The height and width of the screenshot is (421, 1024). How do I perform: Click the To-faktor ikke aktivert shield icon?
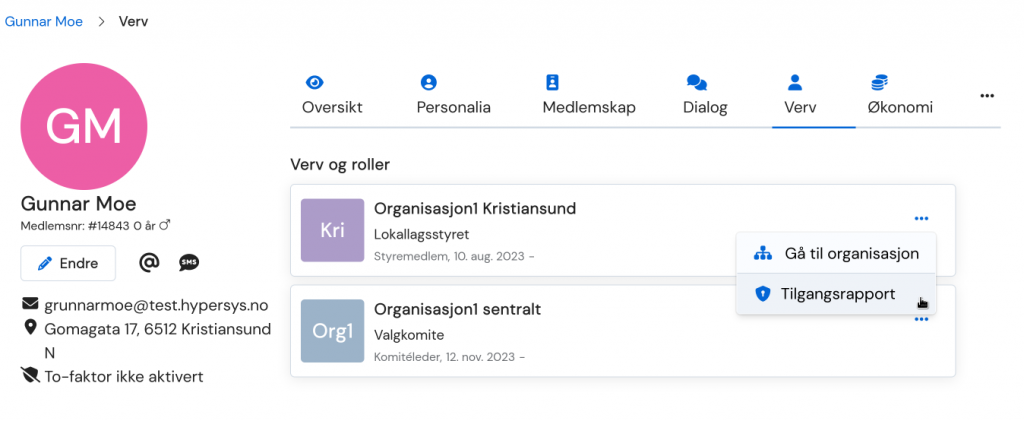coord(30,376)
